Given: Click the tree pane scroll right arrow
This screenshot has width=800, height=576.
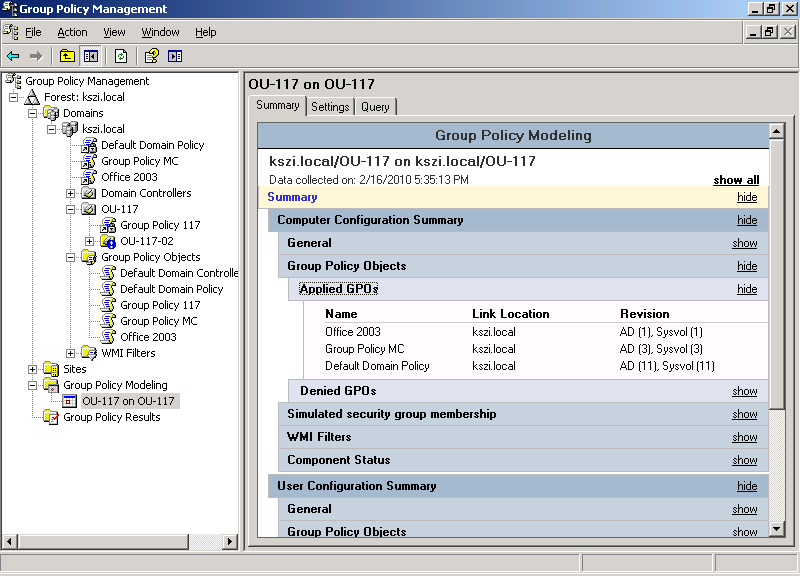Looking at the screenshot, I should click(230, 541).
